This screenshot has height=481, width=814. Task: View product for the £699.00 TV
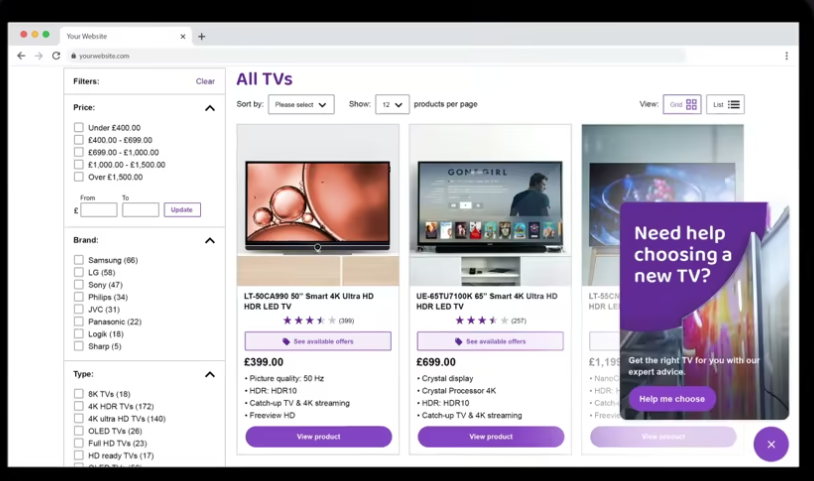[491, 437]
